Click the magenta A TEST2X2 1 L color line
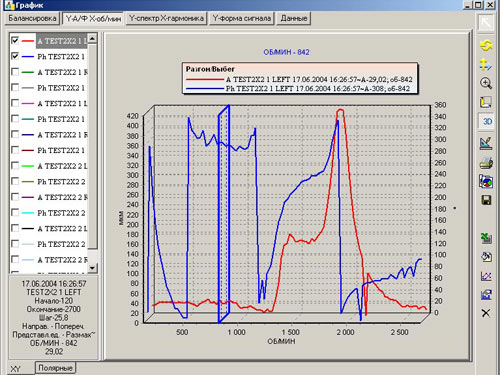 pos(28,103)
